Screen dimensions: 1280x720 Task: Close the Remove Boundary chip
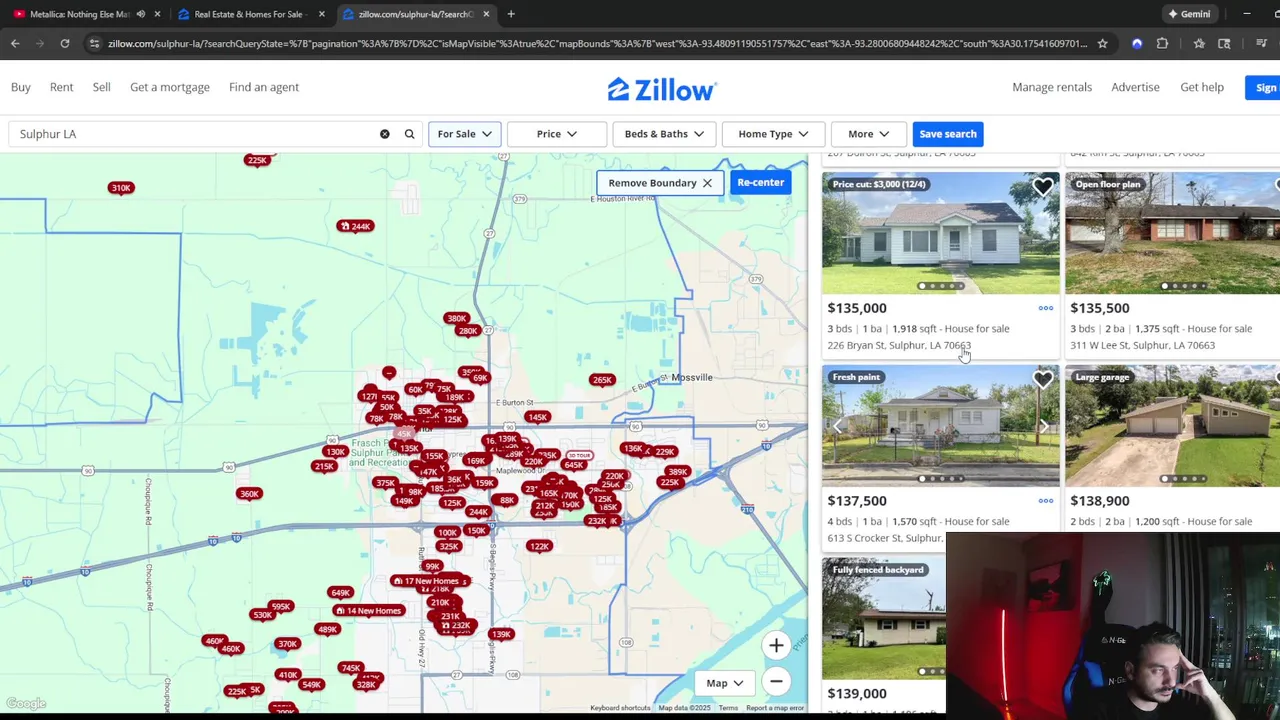pyautogui.click(x=707, y=183)
